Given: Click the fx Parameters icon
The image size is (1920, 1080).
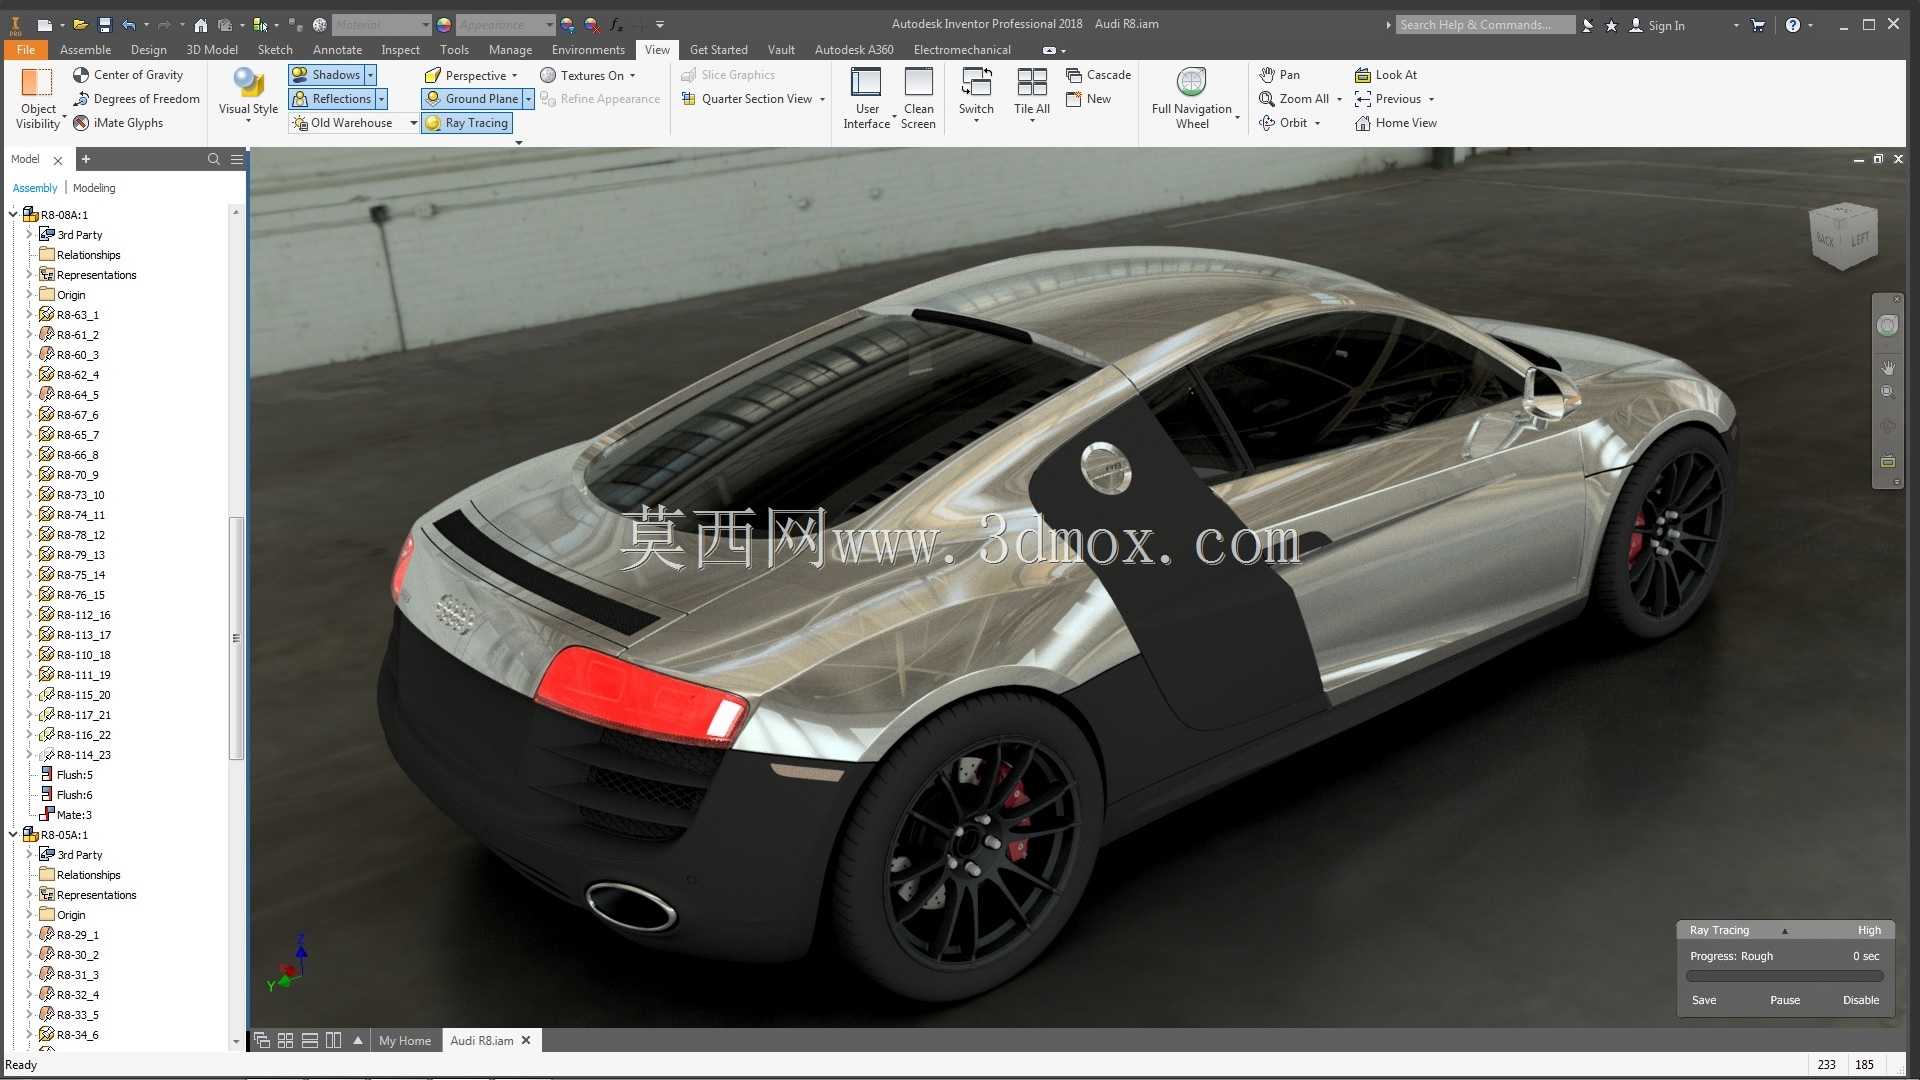Looking at the screenshot, I should [616, 25].
